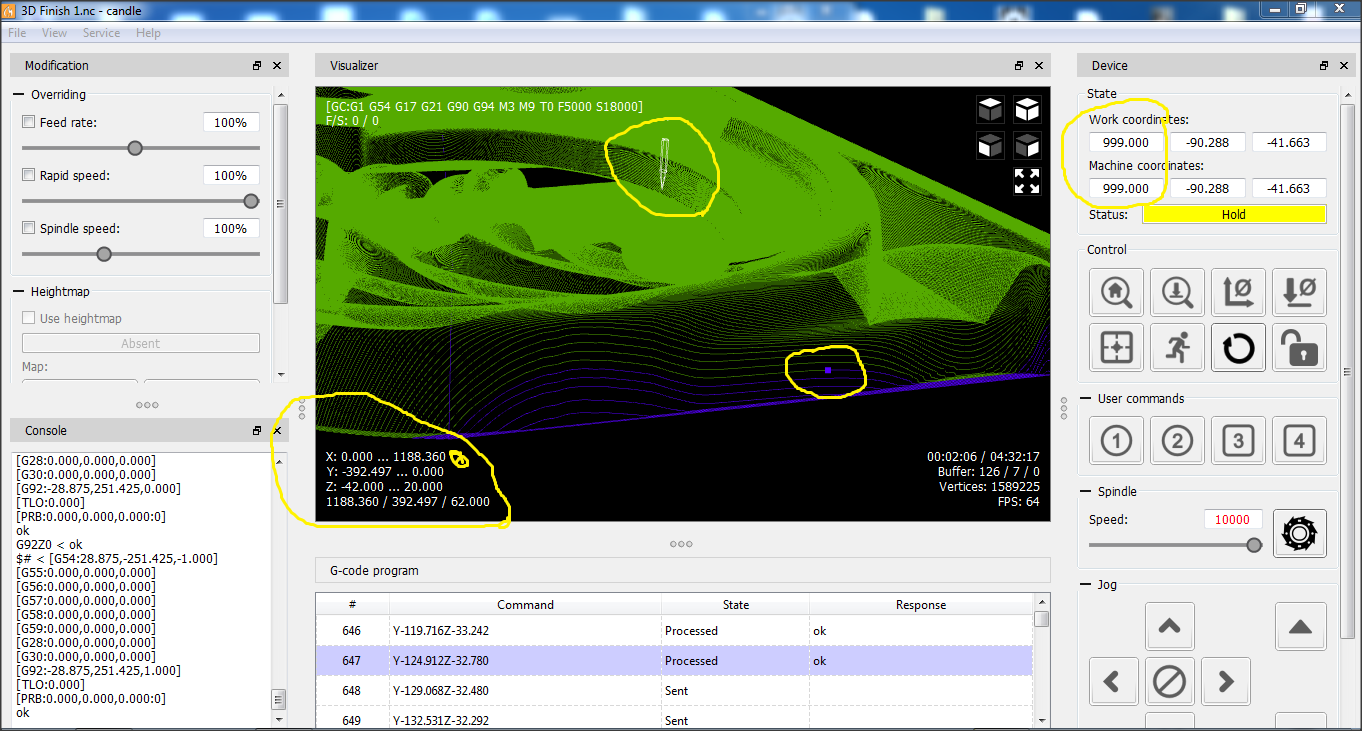Click the running-figure safe position button
Viewport: 1362px width, 731px height.
(x=1177, y=348)
